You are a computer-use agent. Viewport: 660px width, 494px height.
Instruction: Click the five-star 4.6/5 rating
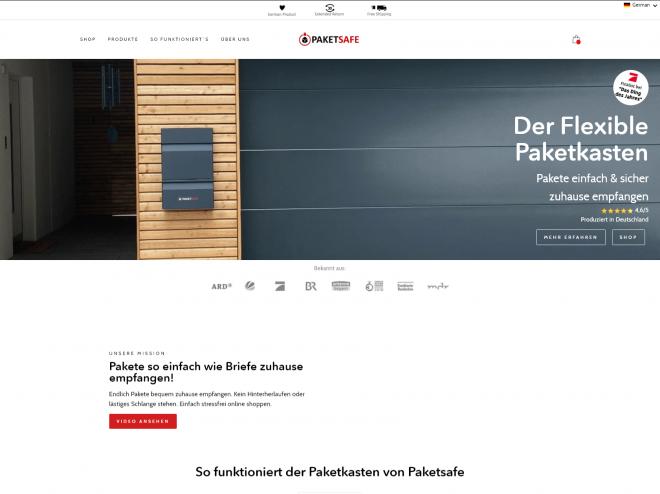625,210
